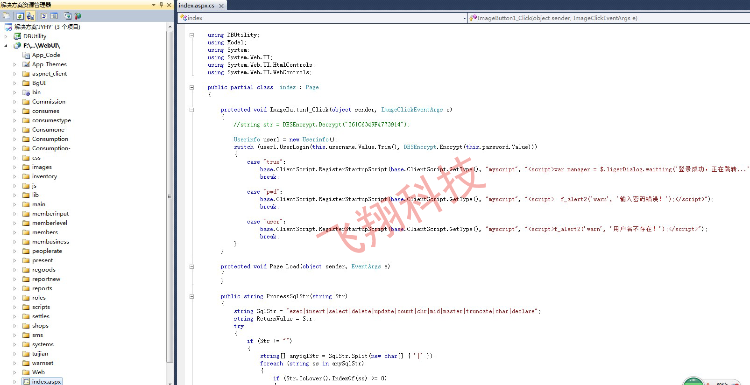Viewport: 750px width, 385px height.
Task: Click the css folder icon
Action: click(x=26, y=157)
